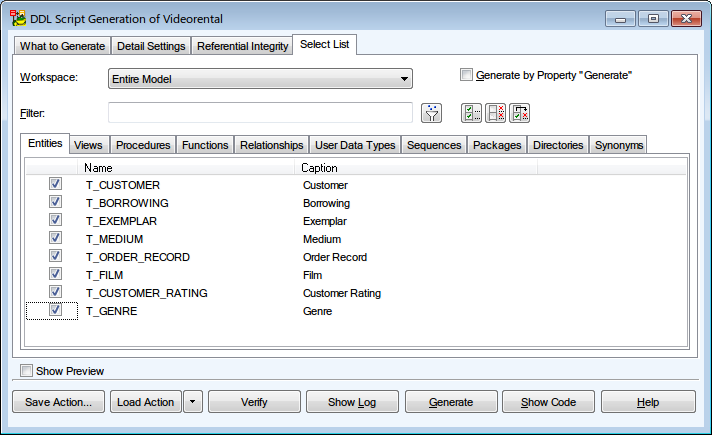Close the DDL Script Generation window
Viewport: 712px width, 435px height.
(686, 19)
